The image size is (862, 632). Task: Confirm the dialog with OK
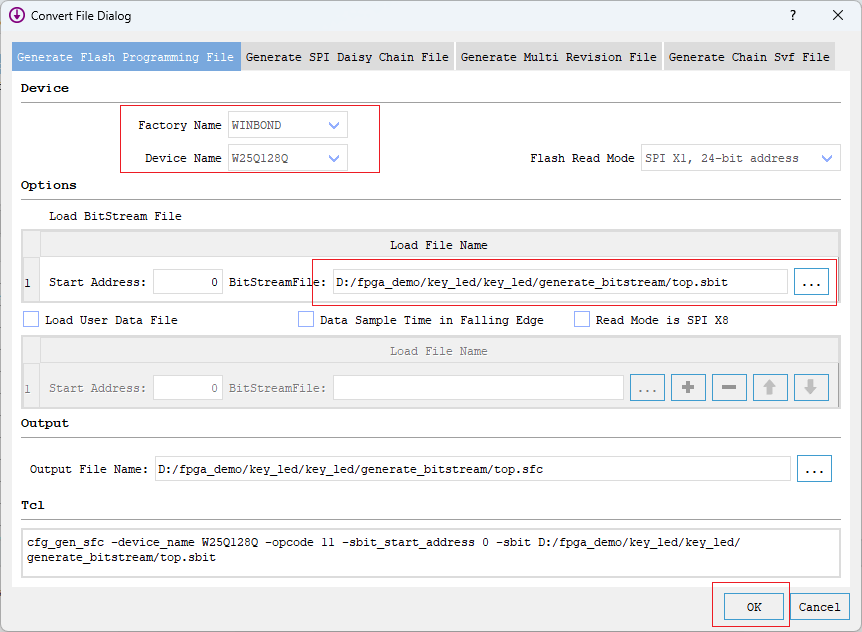[753, 606]
